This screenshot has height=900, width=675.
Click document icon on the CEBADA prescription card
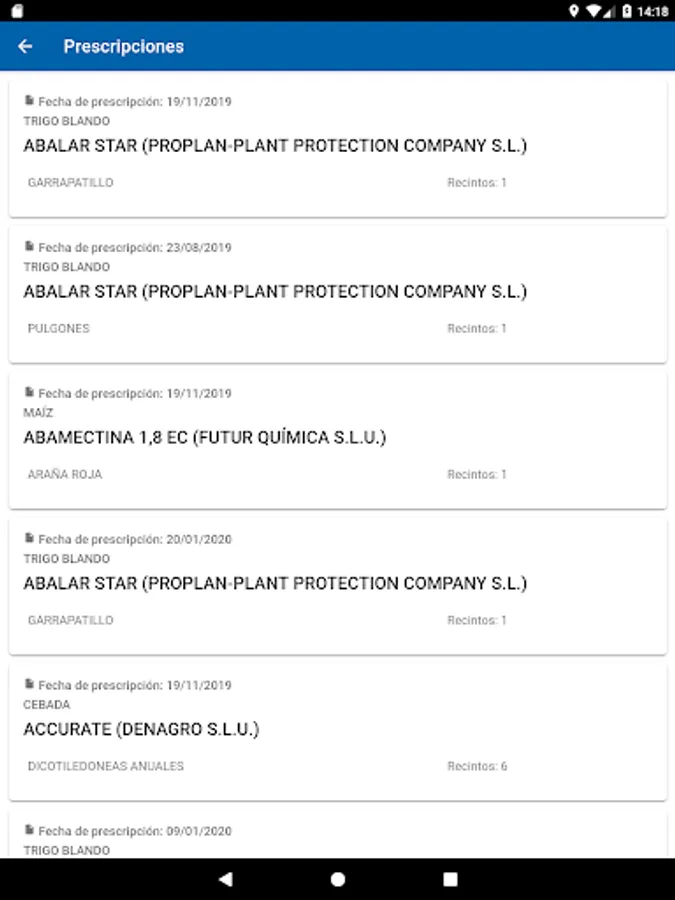[x=29, y=684]
